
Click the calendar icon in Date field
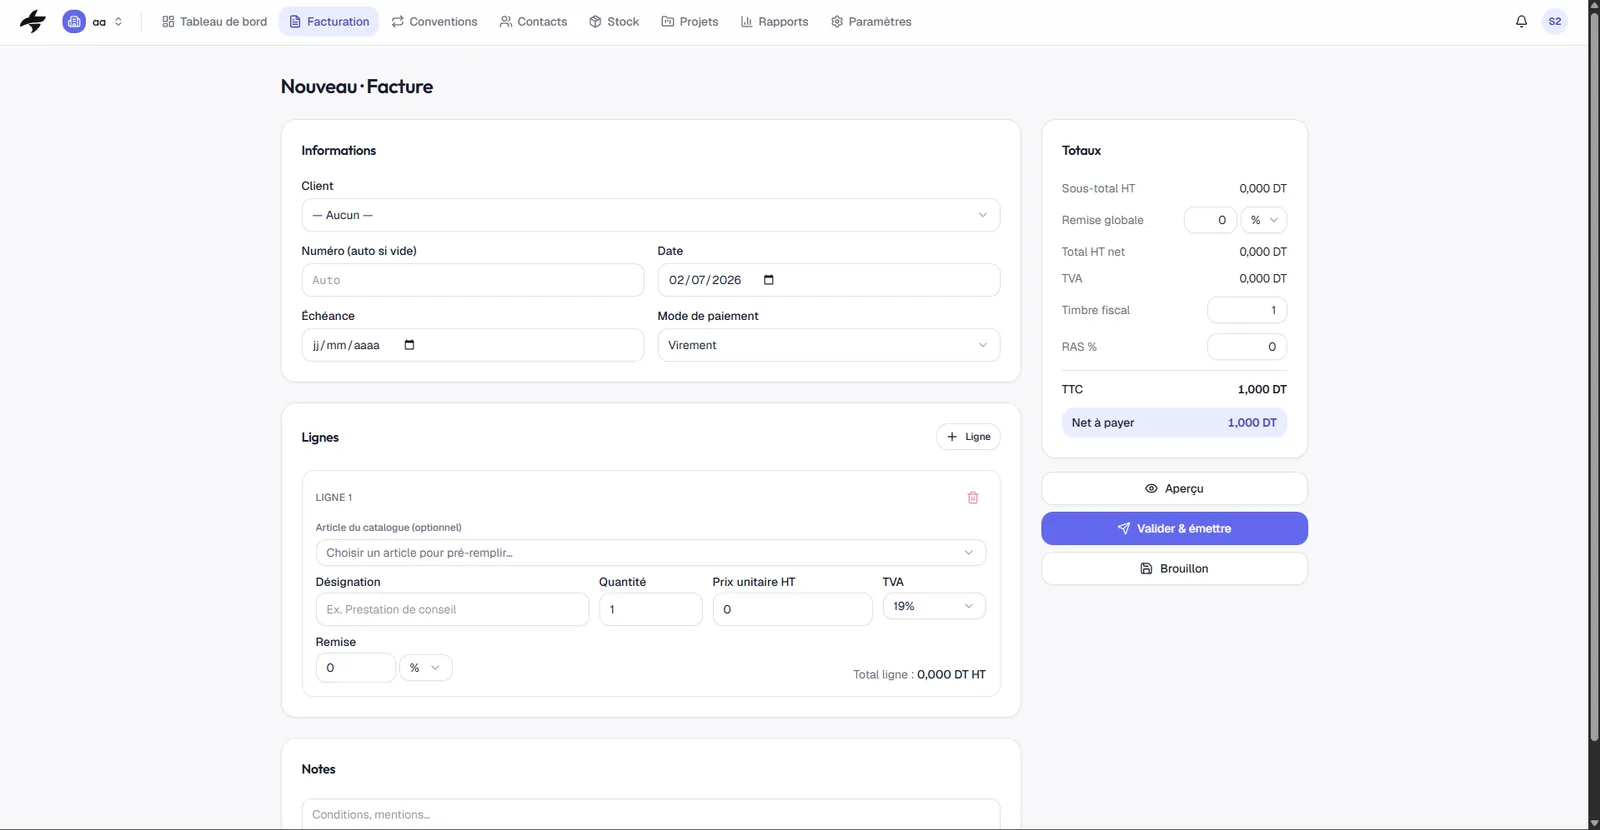768,280
